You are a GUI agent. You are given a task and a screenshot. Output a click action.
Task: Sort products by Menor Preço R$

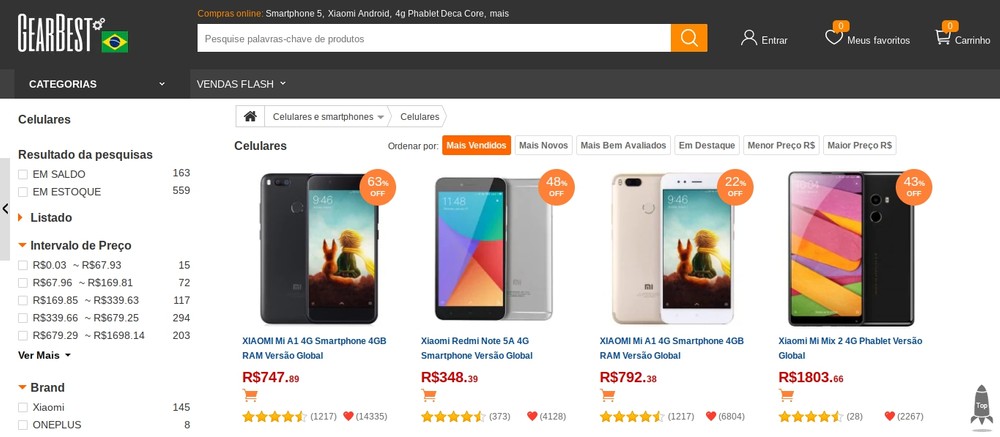(x=781, y=146)
